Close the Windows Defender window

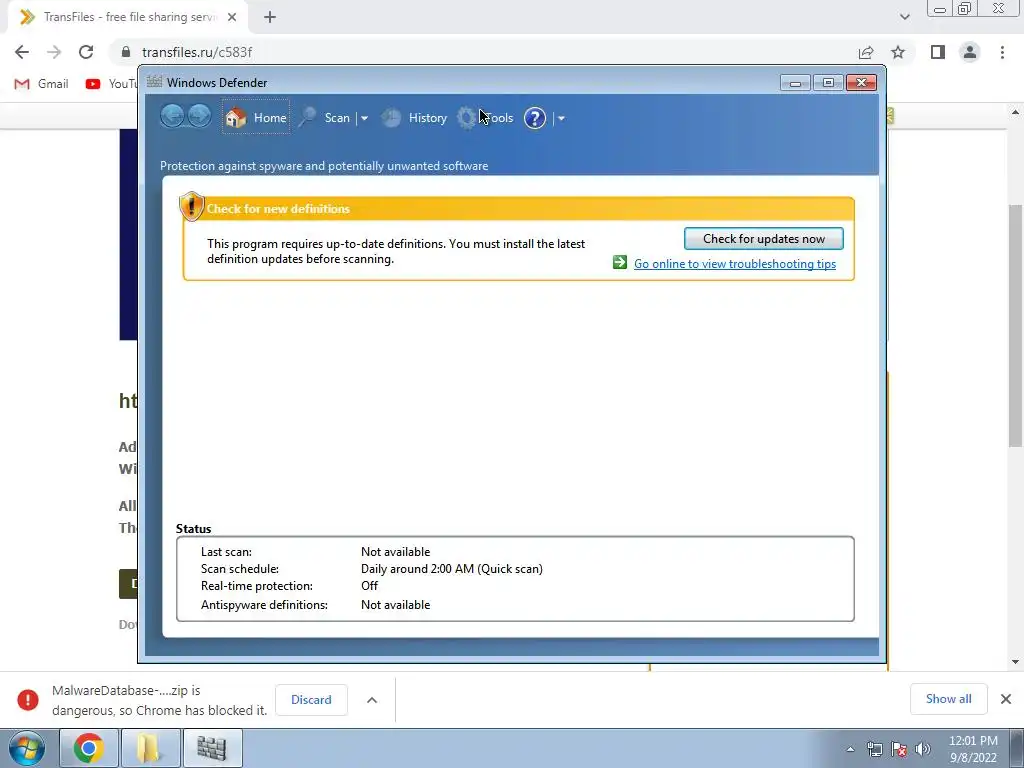(861, 83)
